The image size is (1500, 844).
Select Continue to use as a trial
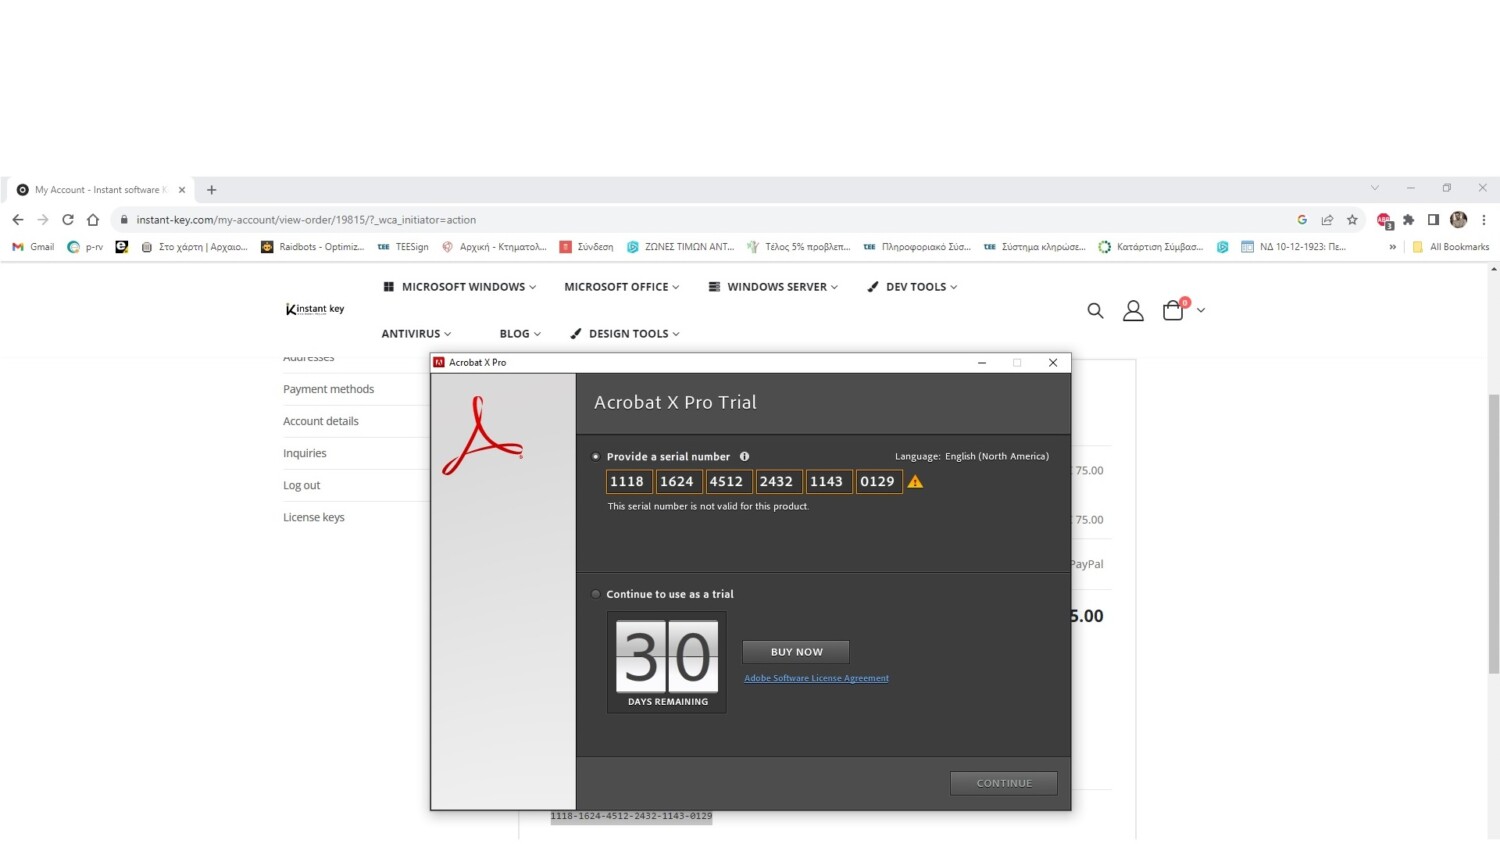pyautogui.click(x=596, y=594)
